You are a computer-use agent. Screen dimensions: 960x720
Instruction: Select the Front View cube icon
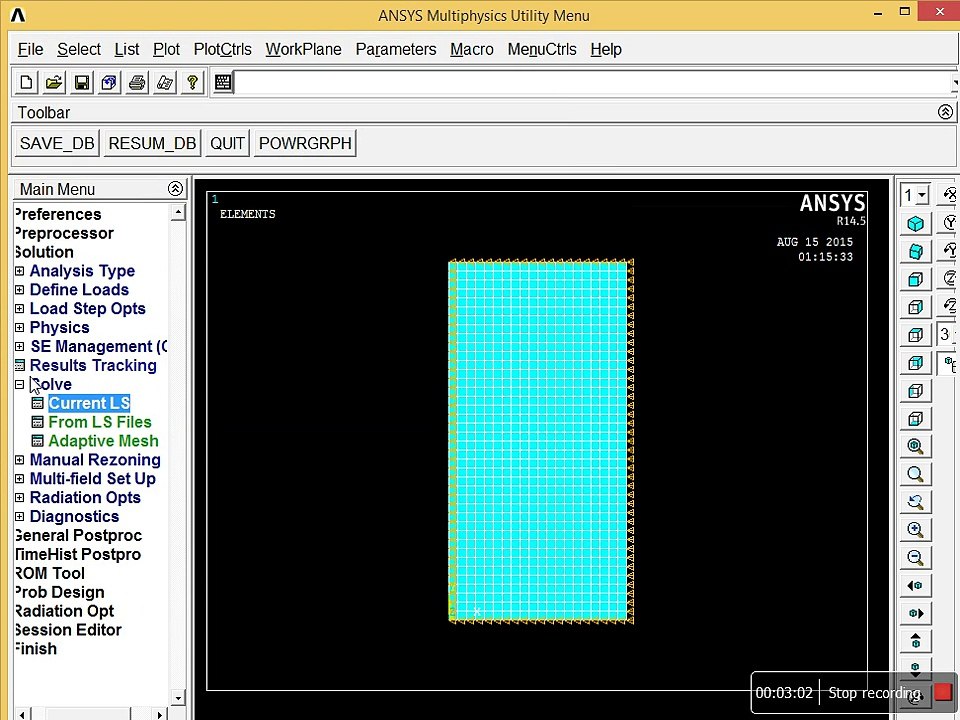(915, 280)
